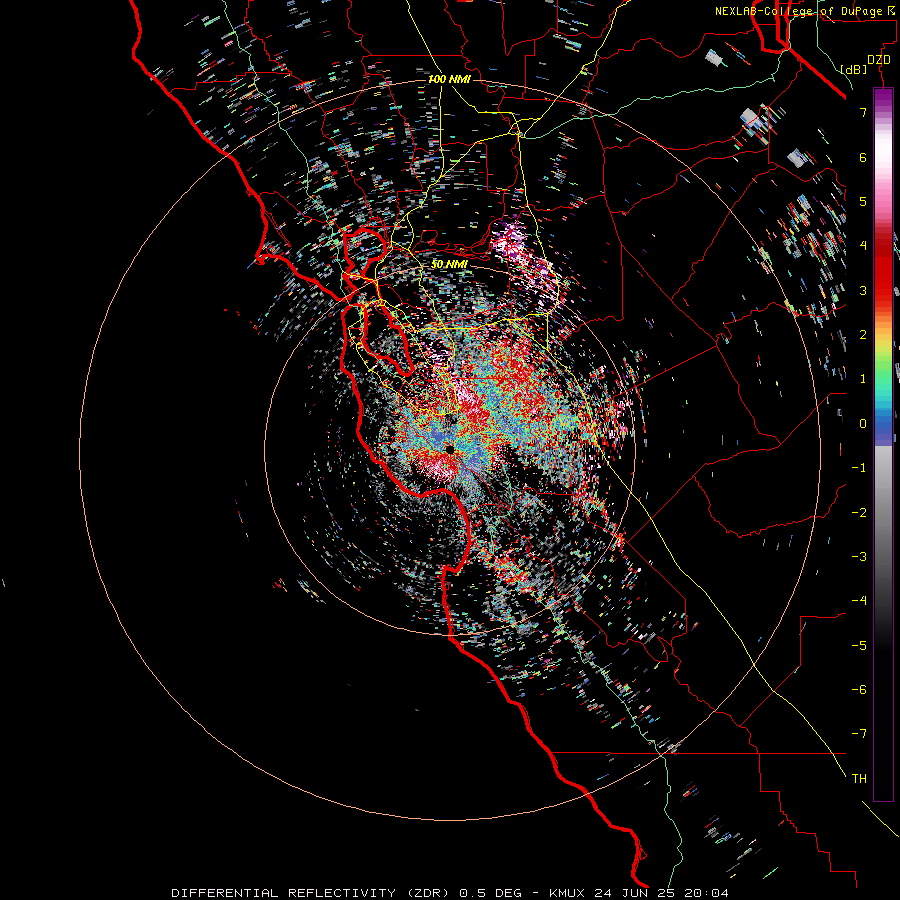Image resolution: width=900 pixels, height=900 pixels.
Task: Click the 7 tick label on scale
Action: click(863, 112)
